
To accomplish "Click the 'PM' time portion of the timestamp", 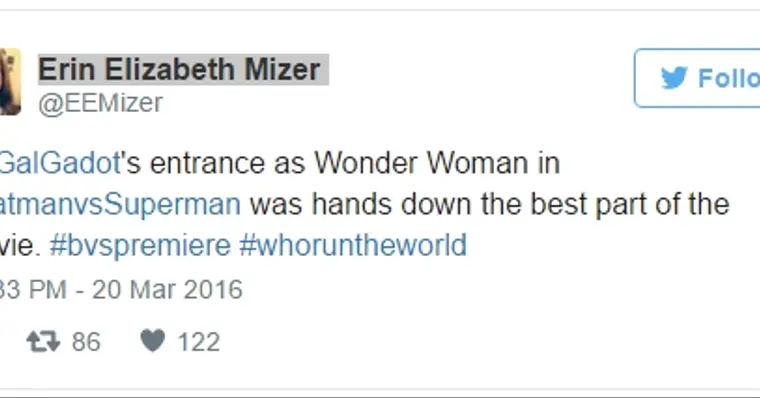I will (x=47, y=289).
